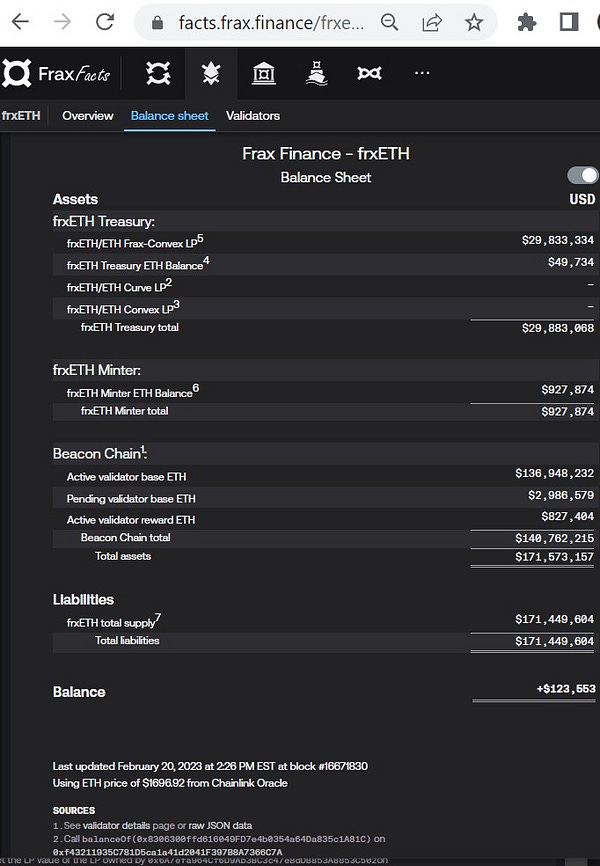Reload the page
Image resolution: width=600 pixels, height=866 pixels.
pos(105,22)
